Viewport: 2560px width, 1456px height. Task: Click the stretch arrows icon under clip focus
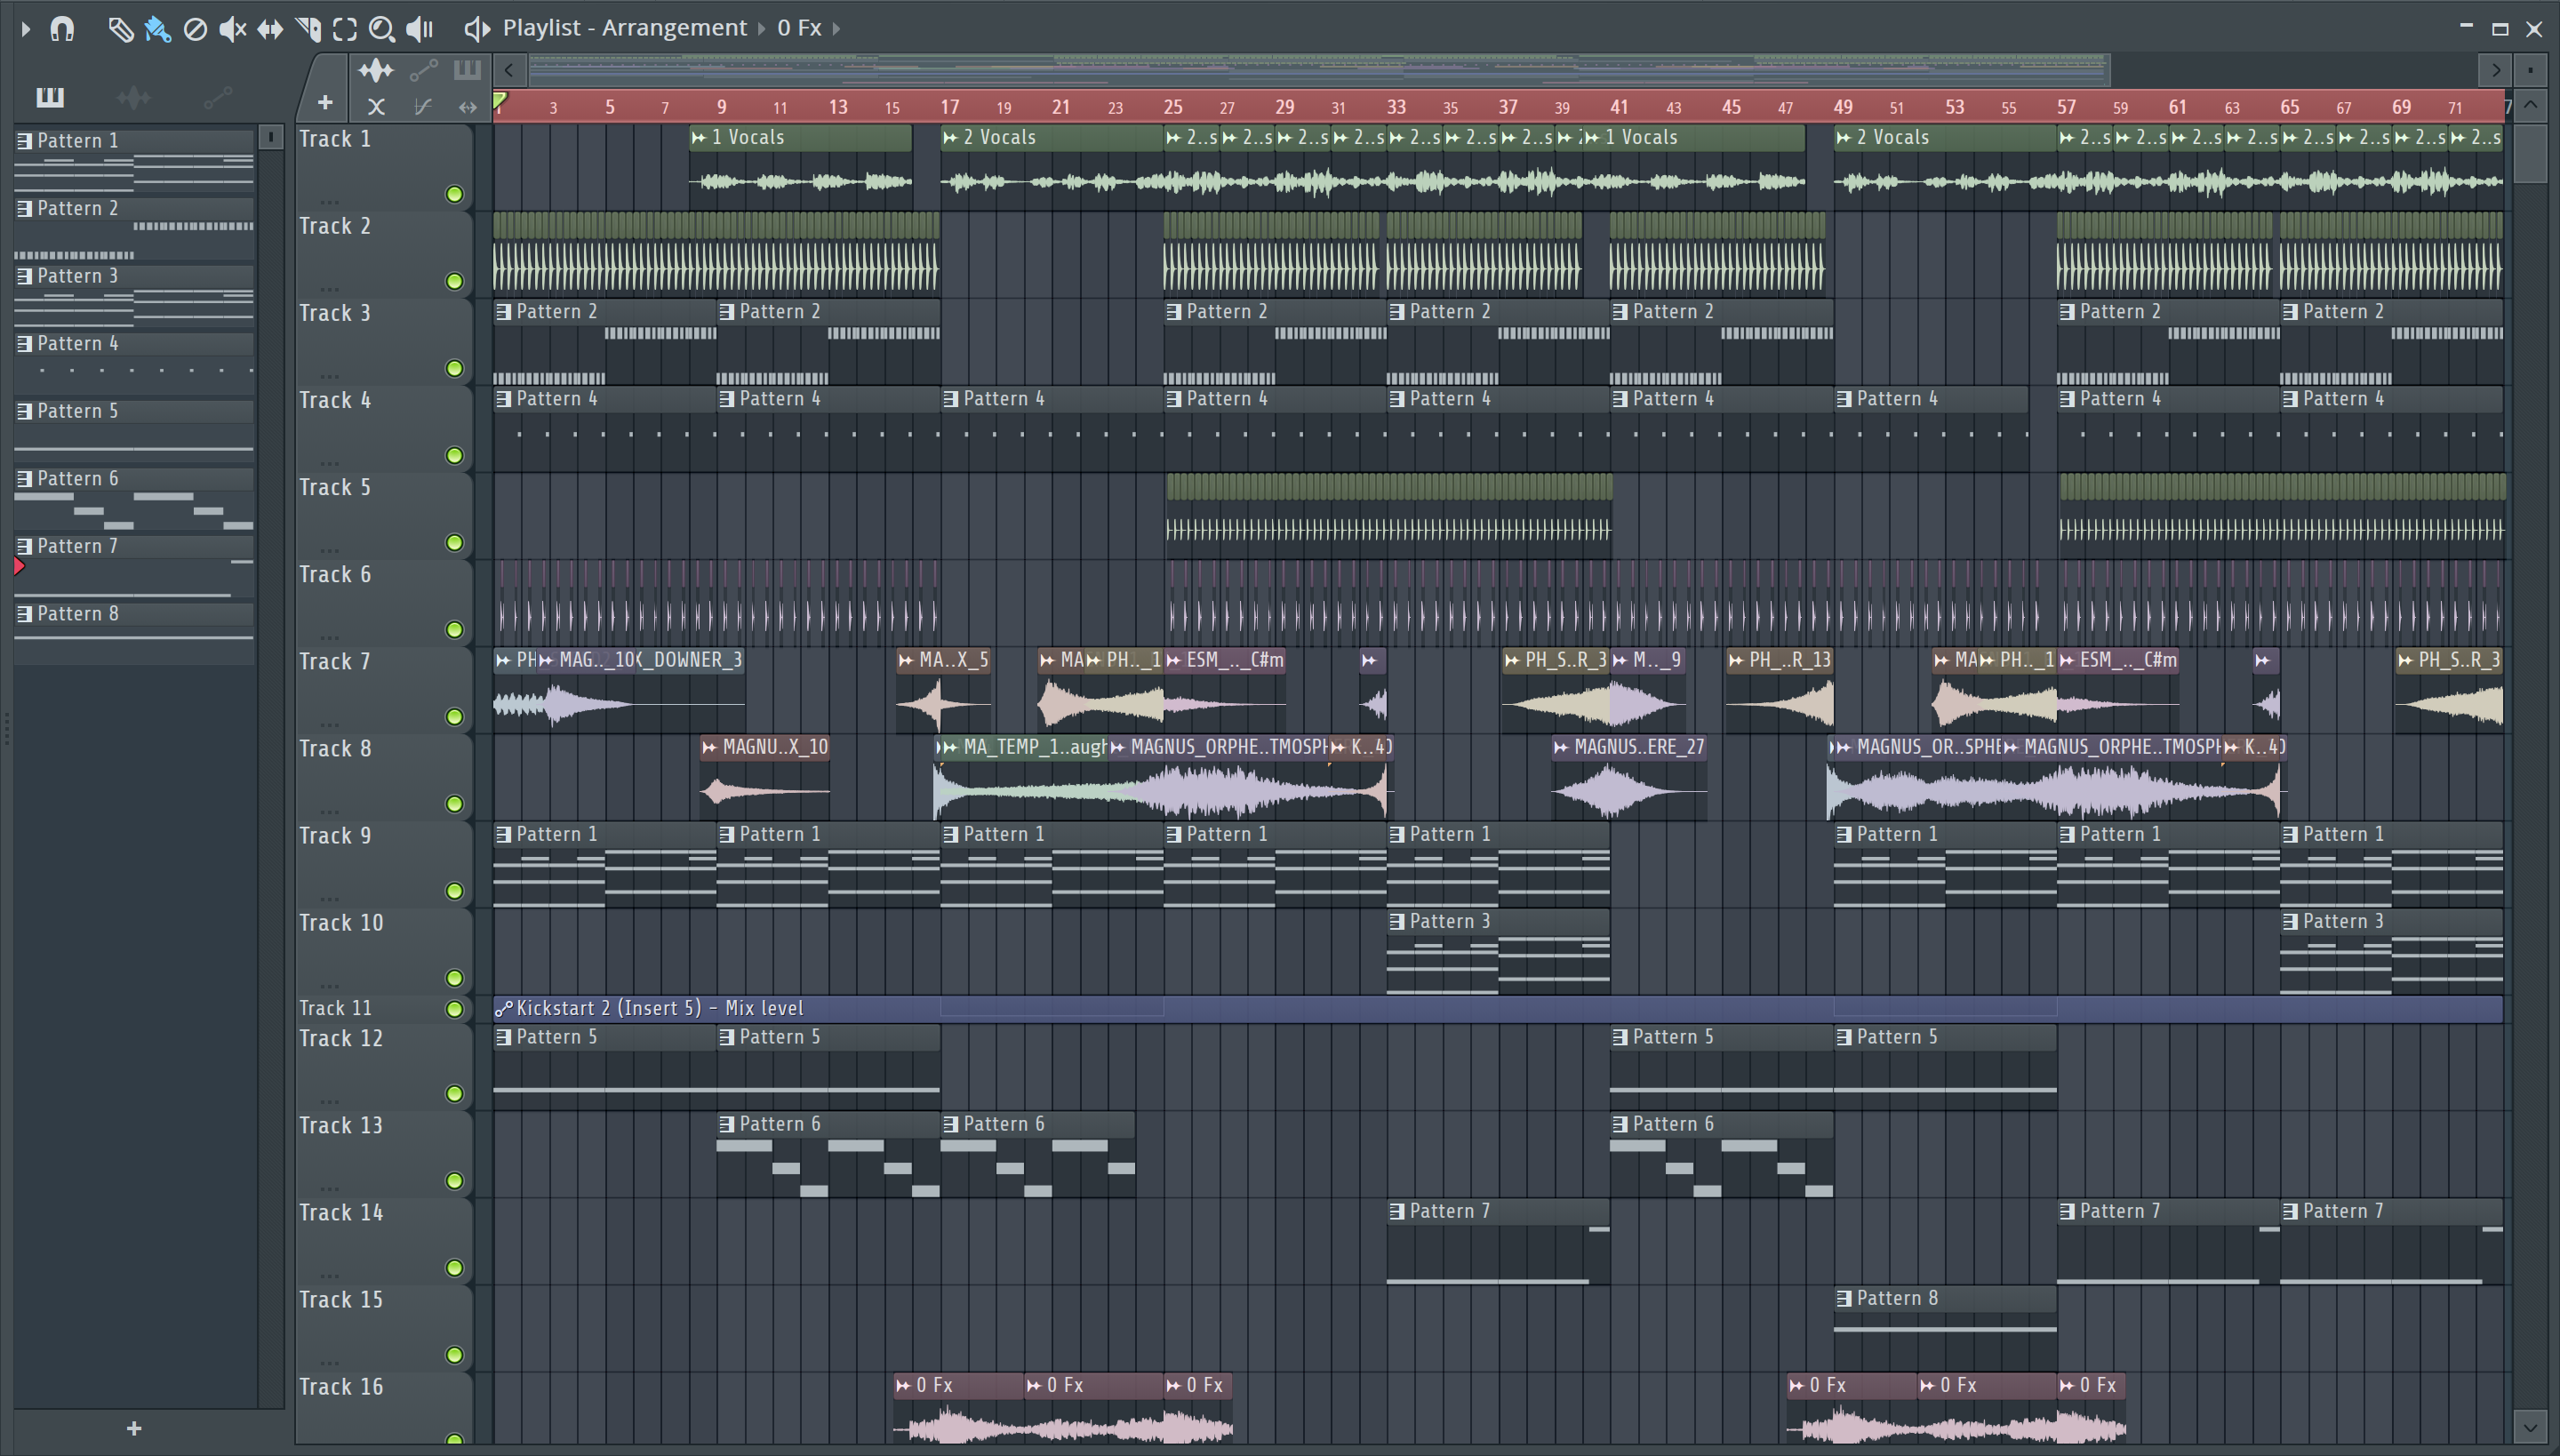tap(467, 106)
